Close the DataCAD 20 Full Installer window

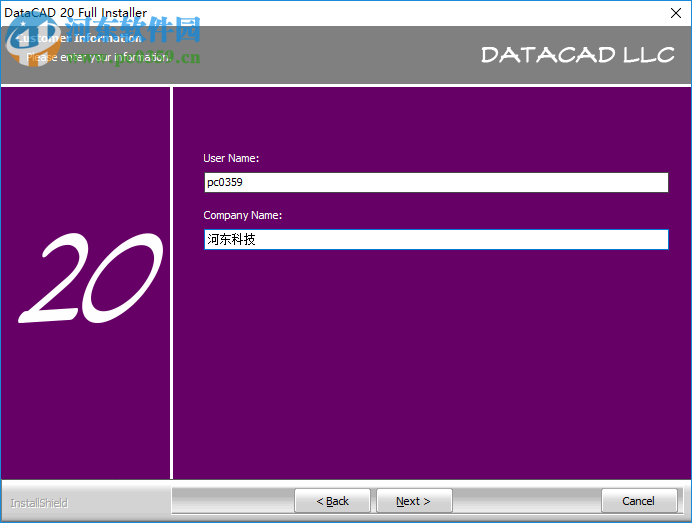676,13
